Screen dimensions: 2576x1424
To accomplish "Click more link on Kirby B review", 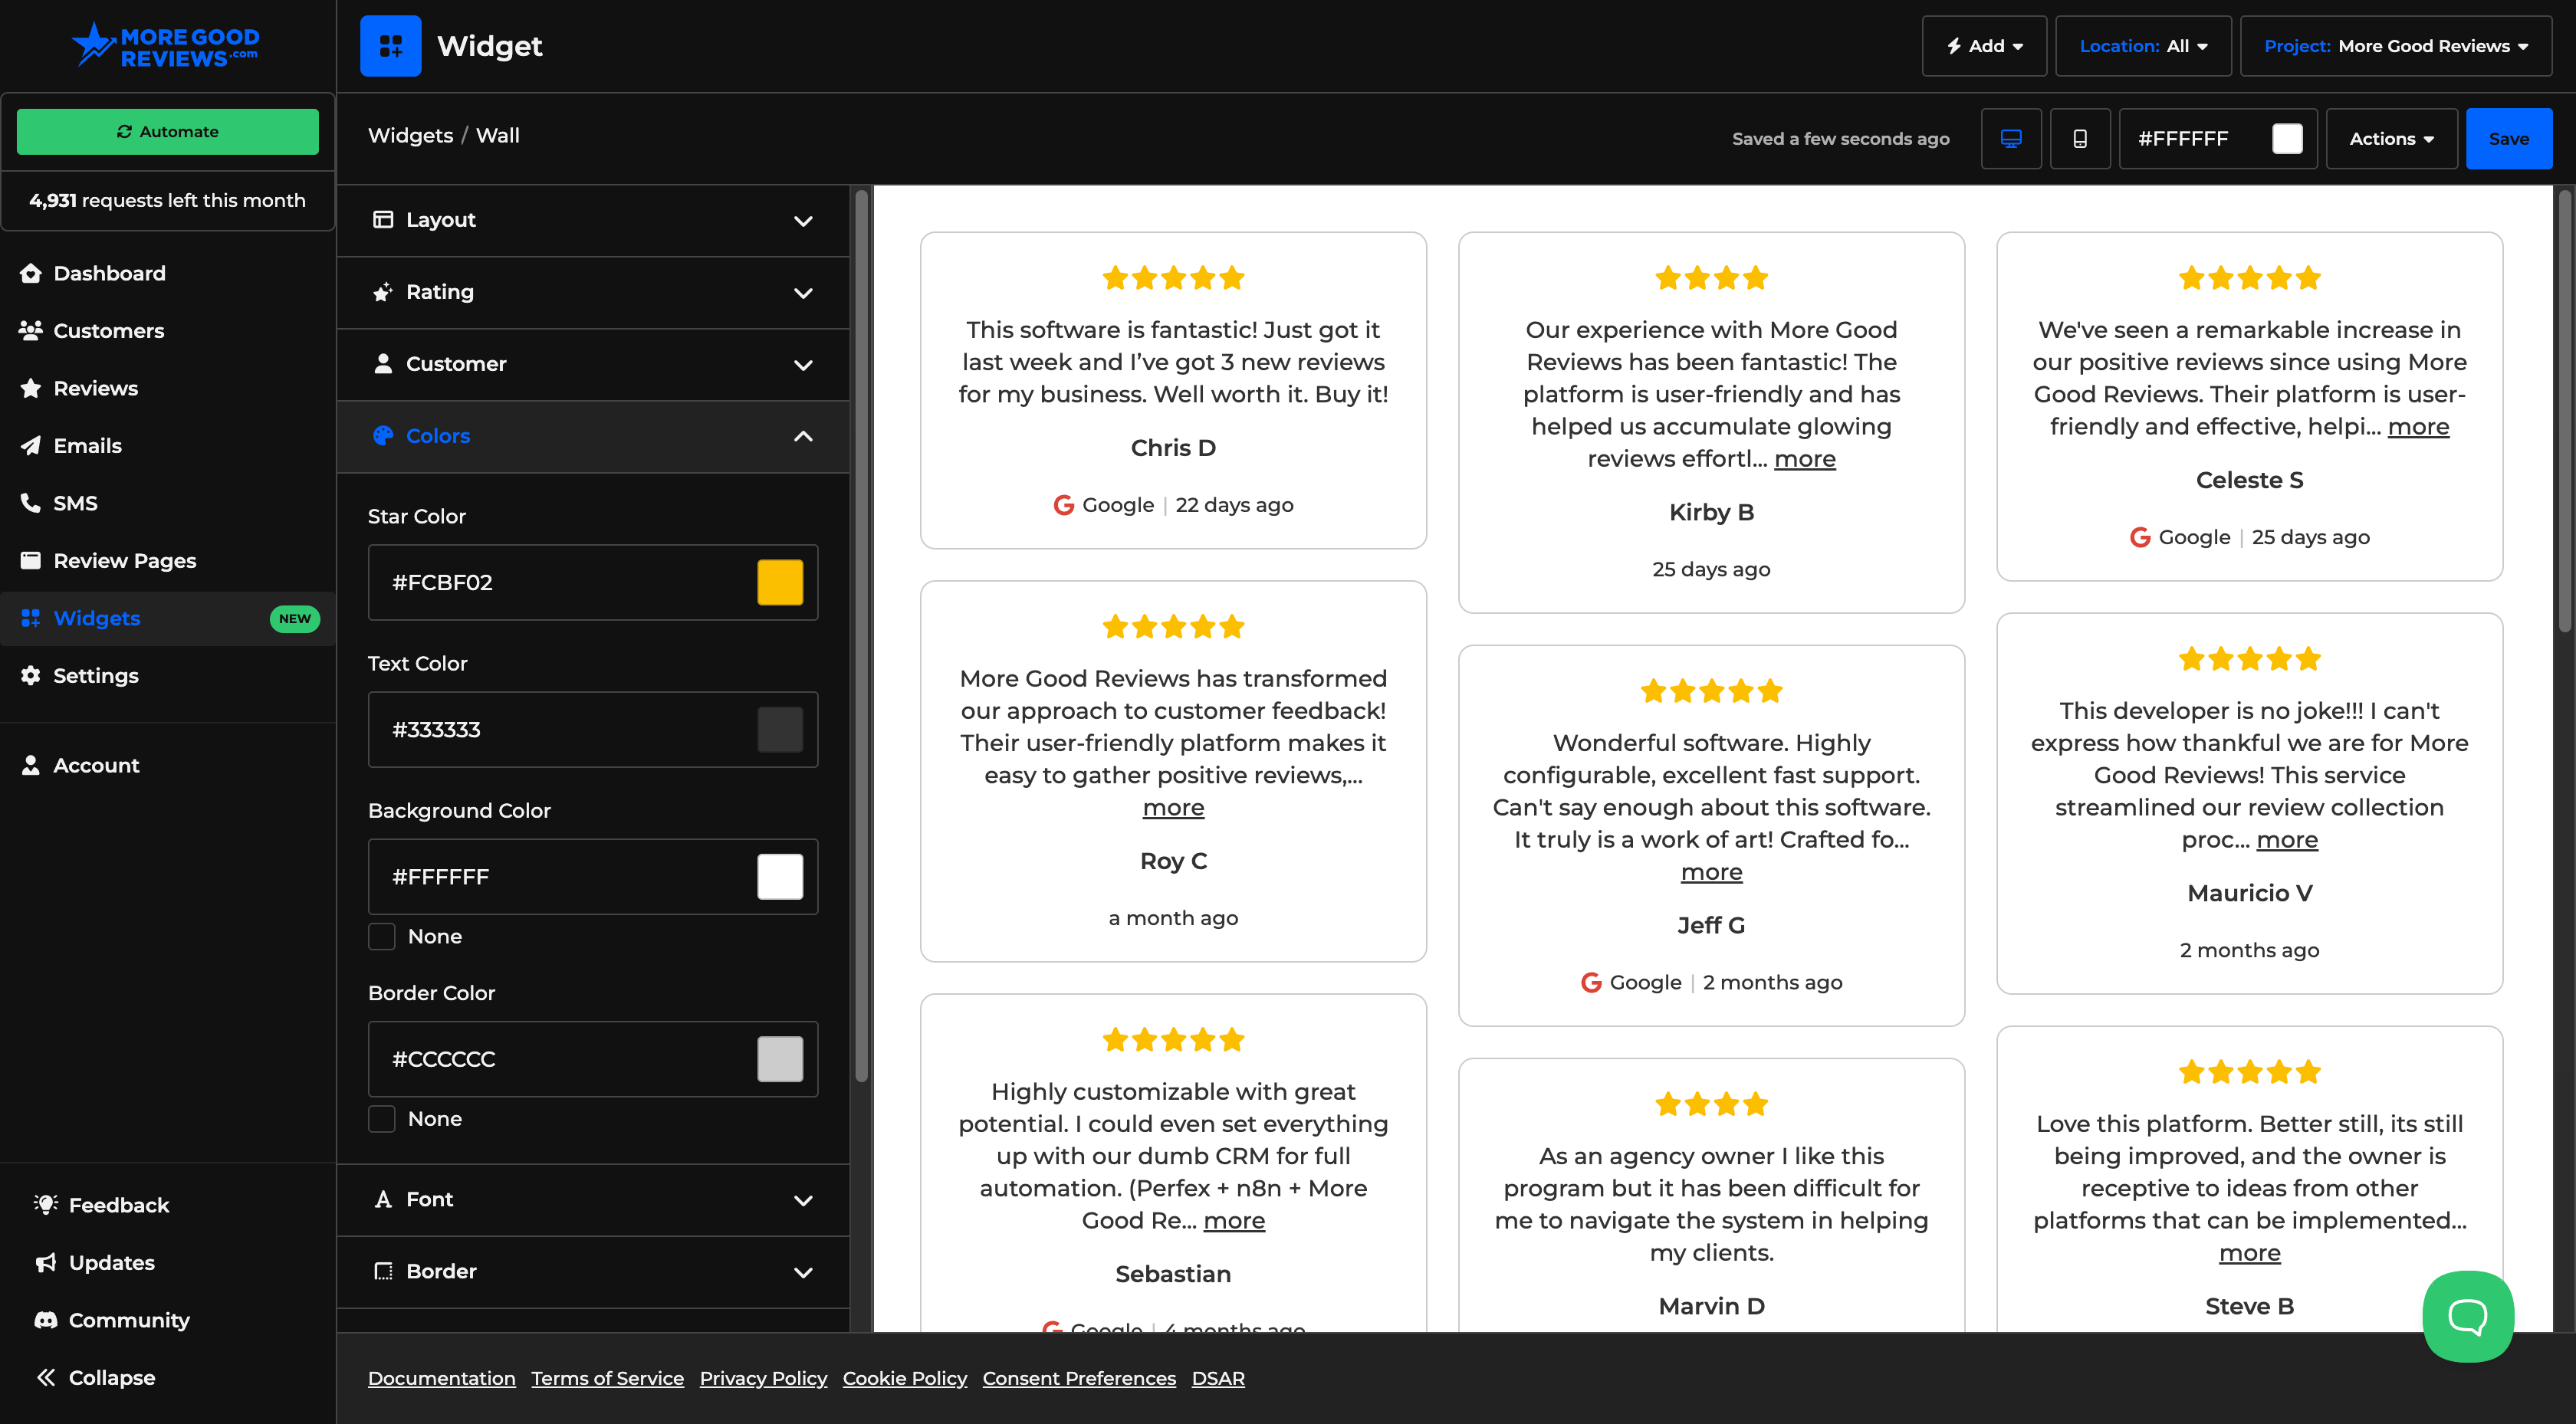I will [x=1804, y=459].
